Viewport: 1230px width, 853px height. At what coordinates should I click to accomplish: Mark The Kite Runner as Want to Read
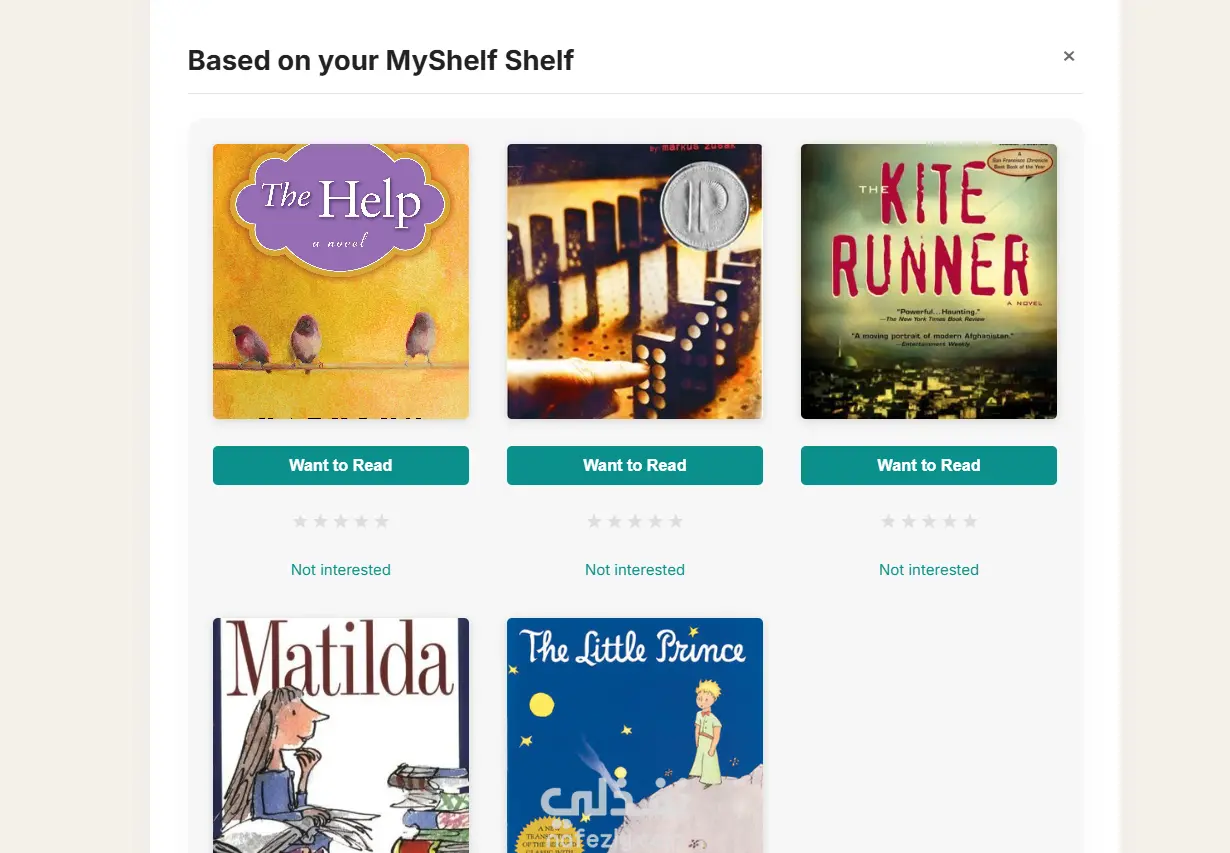tap(928, 465)
